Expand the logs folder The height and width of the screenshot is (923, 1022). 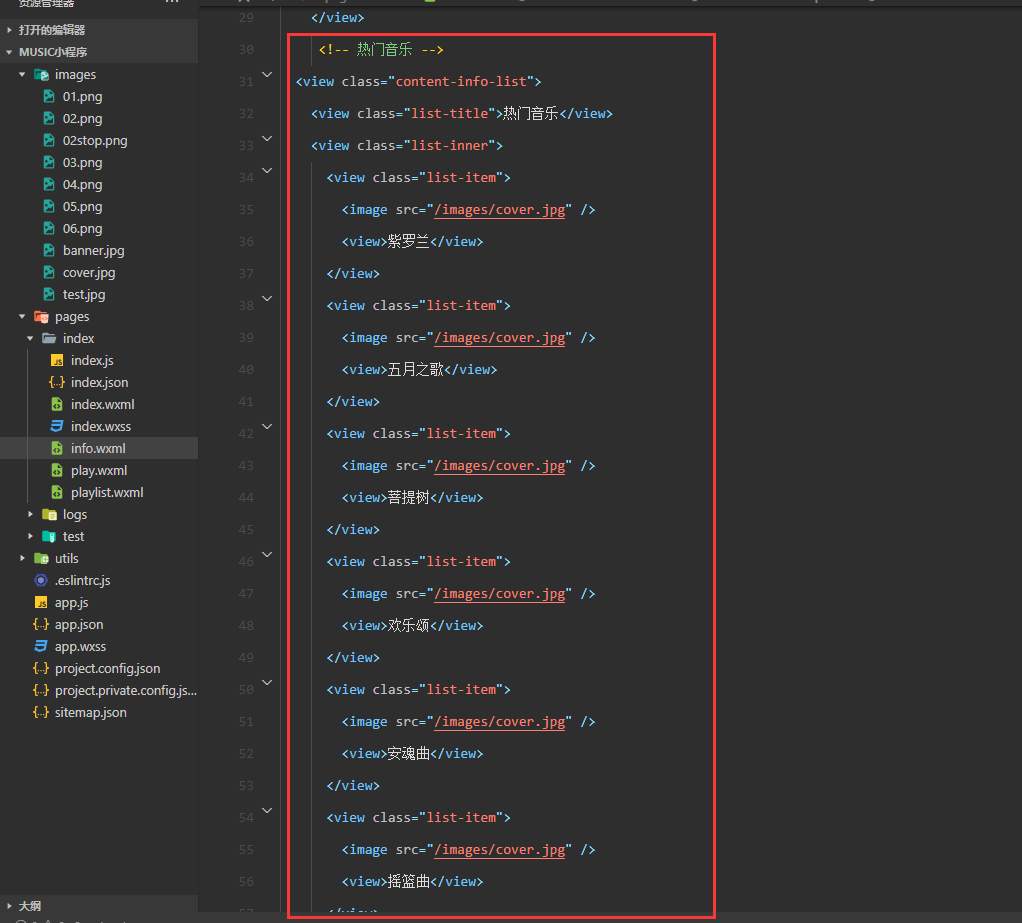coord(30,514)
